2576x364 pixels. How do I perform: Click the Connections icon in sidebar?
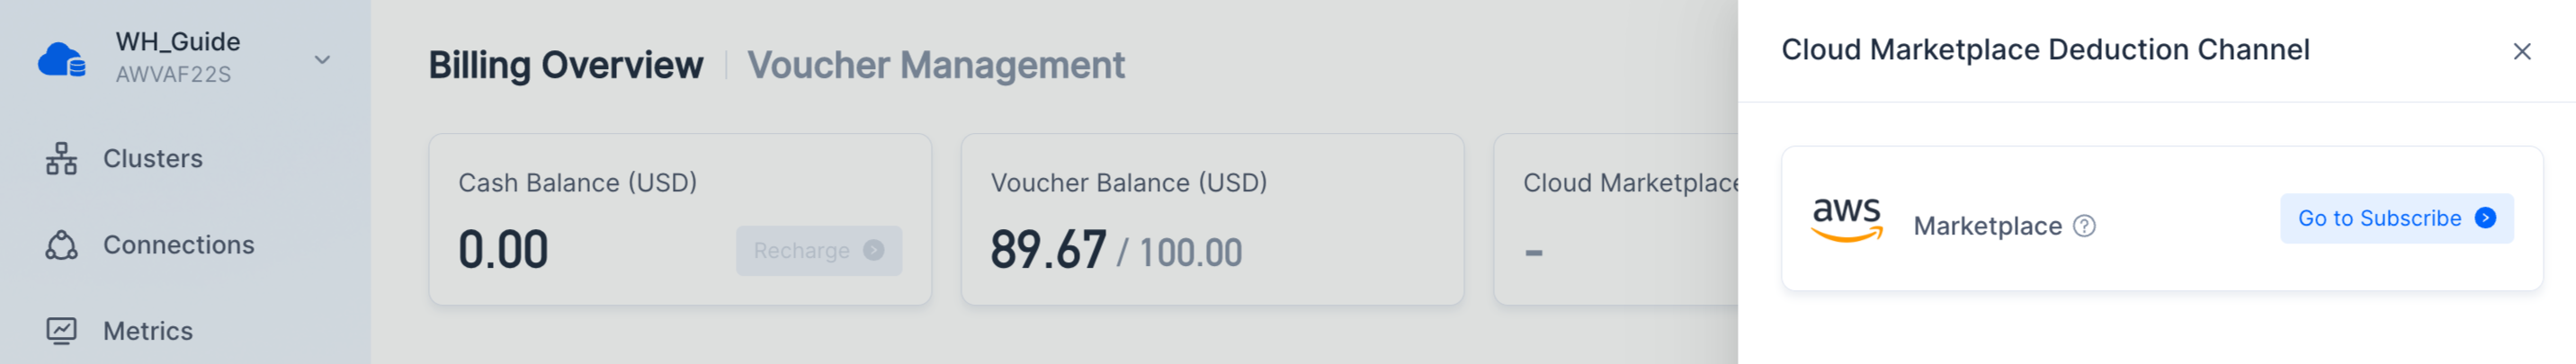point(61,245)
